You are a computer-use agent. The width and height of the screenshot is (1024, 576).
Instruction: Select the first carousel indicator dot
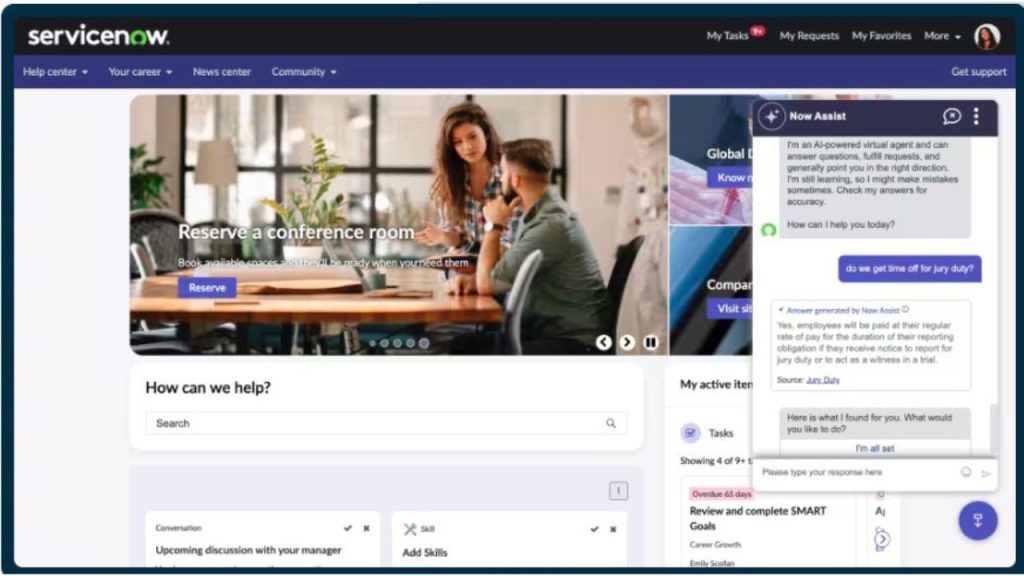pos(372,343)
